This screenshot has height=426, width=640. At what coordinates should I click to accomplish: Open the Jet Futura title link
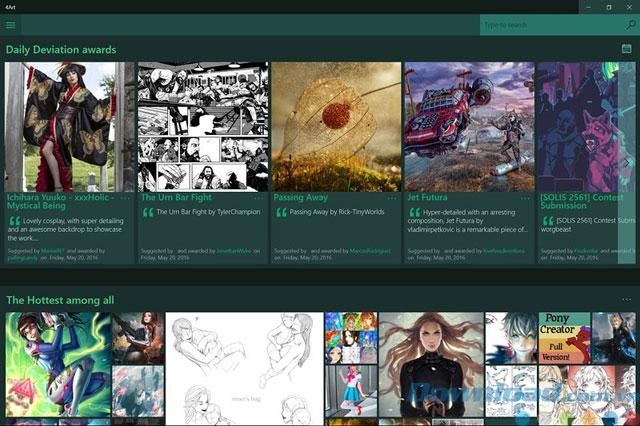(x=427, y=197)
